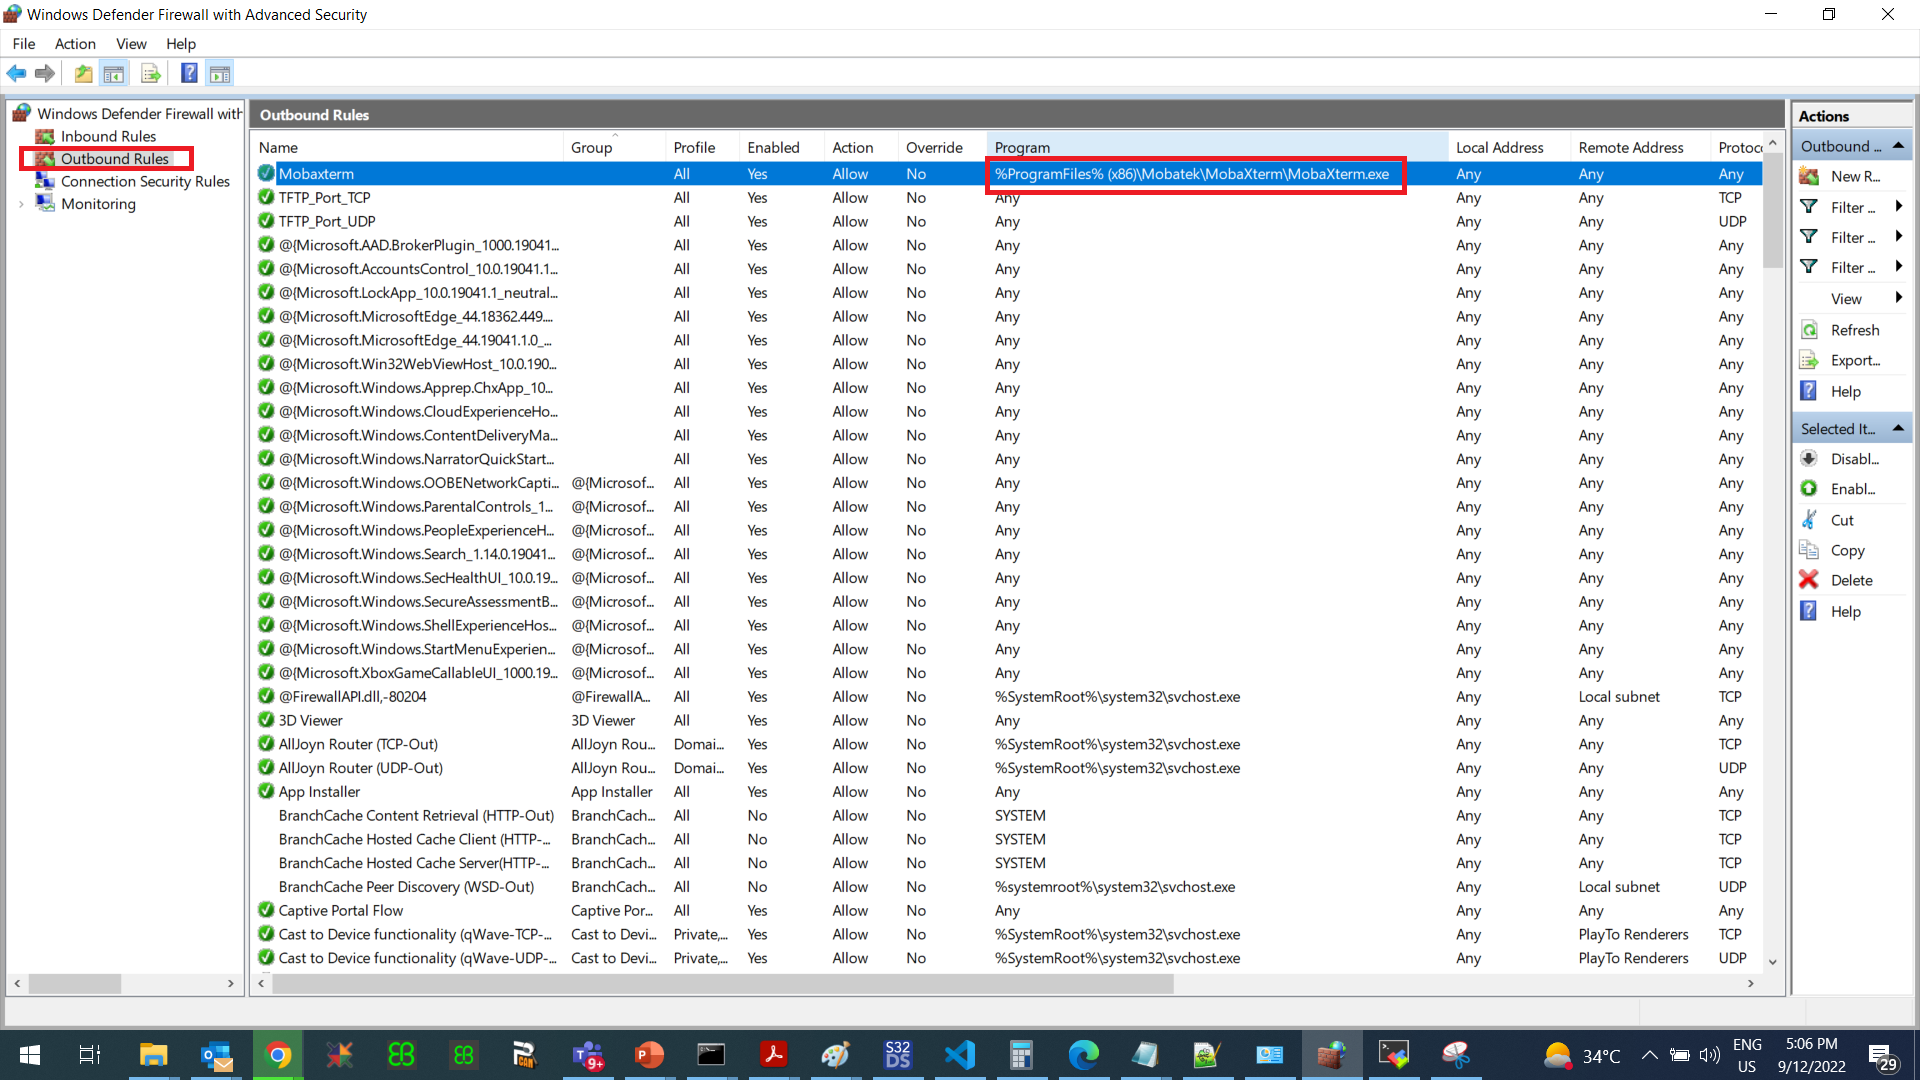
Task: Expand the third Filter submenu arrow
Action: click(x=1898, y=267)
